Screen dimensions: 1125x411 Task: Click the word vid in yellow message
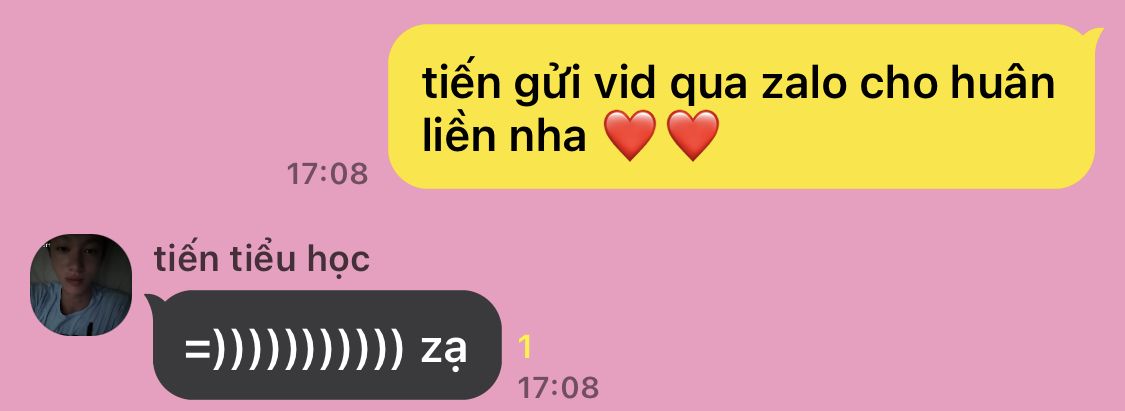pos(625,83)
